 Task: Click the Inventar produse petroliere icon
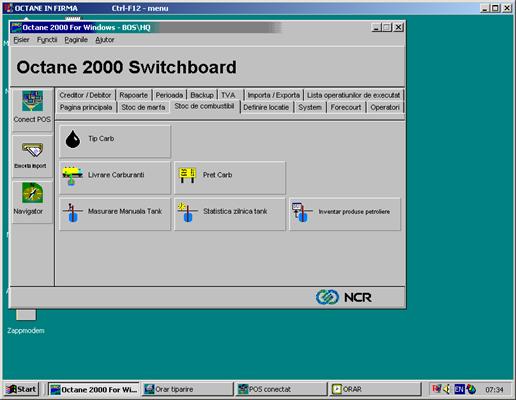point(302,212)
